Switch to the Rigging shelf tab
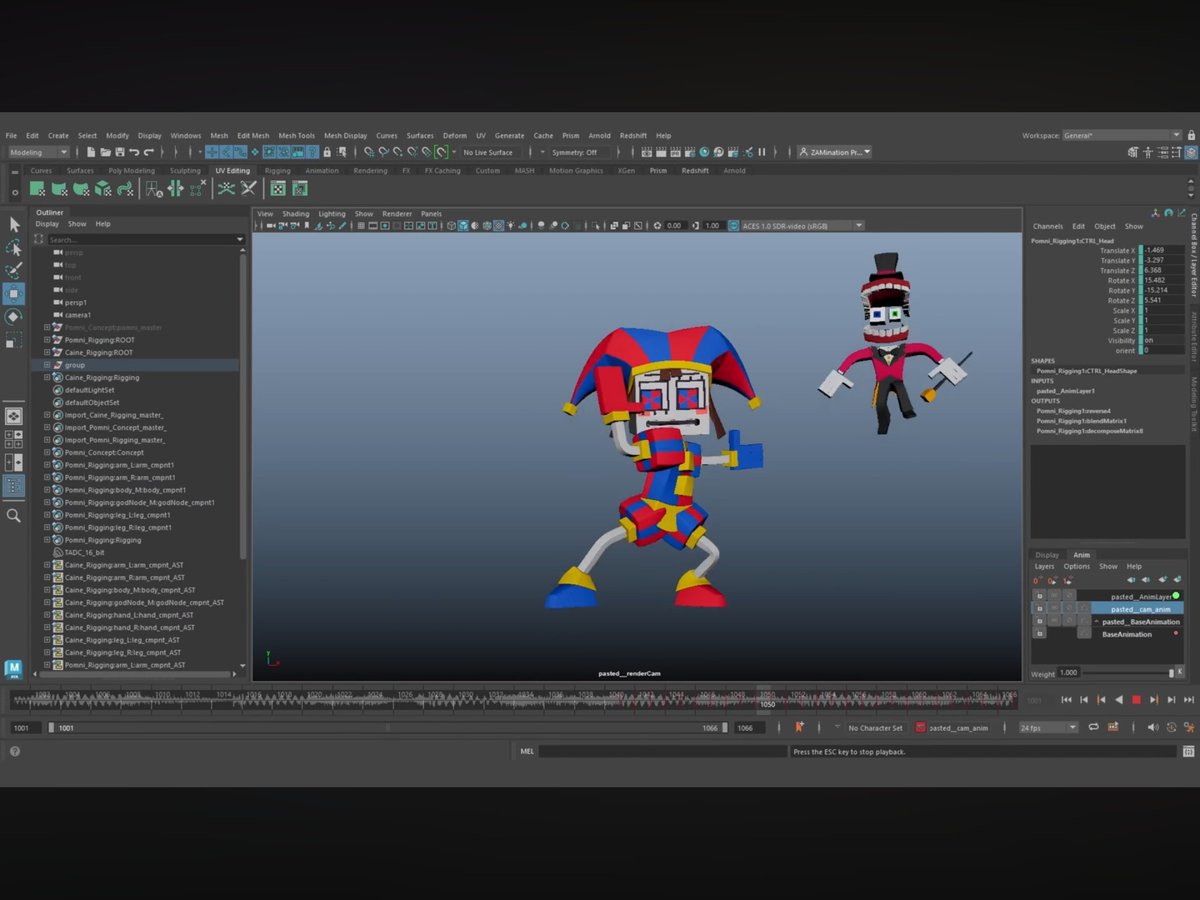The image size is (1200, 900). (277, 171)
